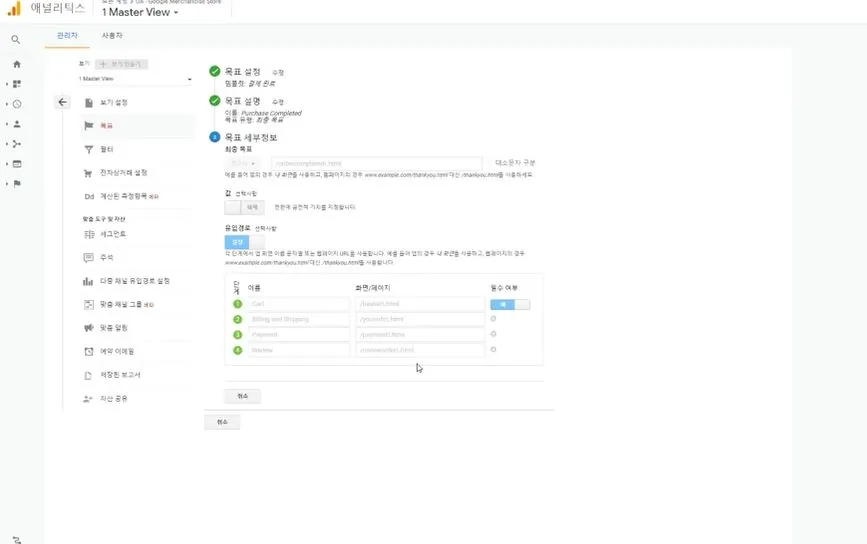Click the step 1 name field 'Cart'
This screenshot has height=544, width=867.
click(299, 304)
